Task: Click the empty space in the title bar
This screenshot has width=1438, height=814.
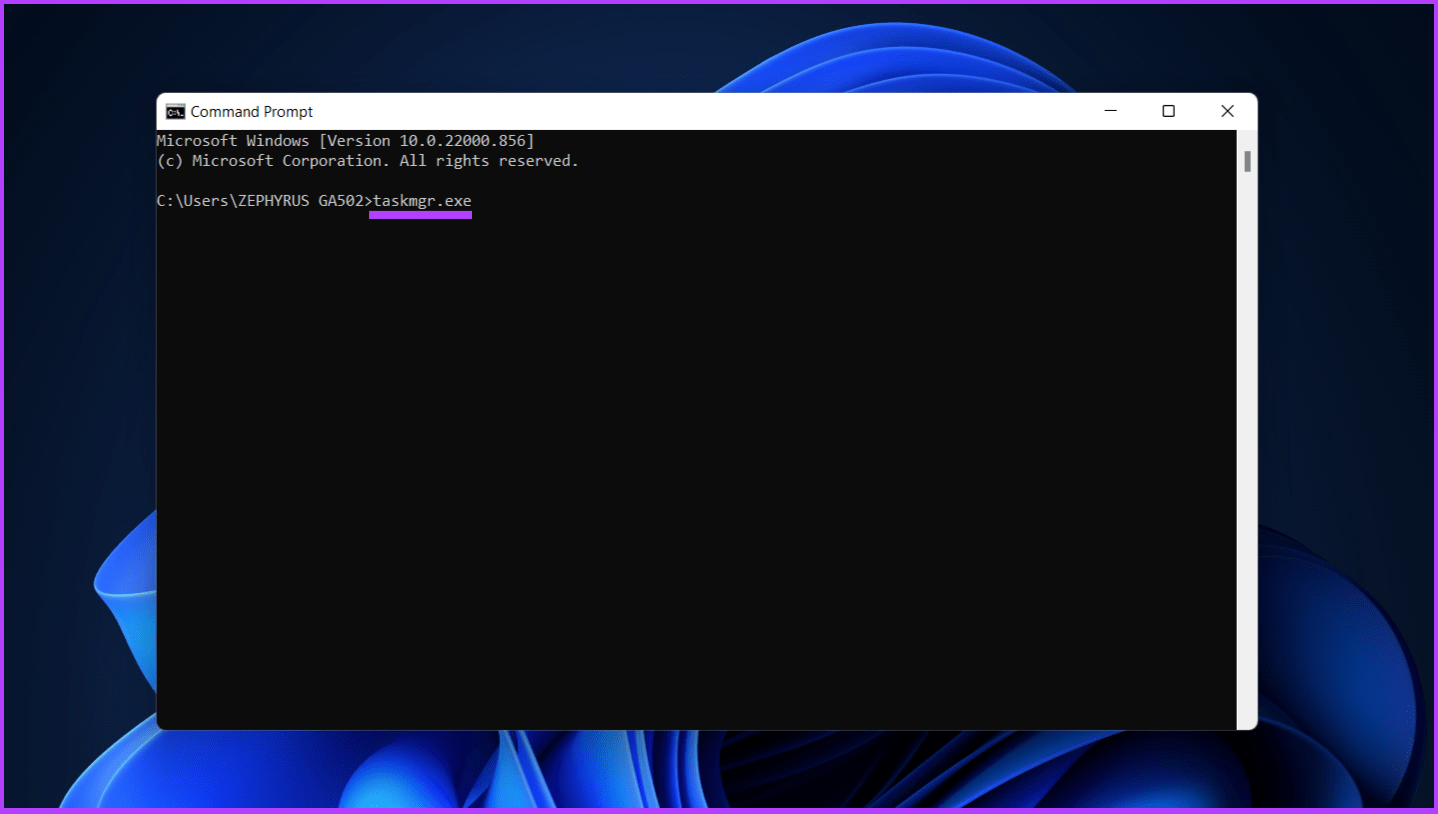Action: click(700, 111)
